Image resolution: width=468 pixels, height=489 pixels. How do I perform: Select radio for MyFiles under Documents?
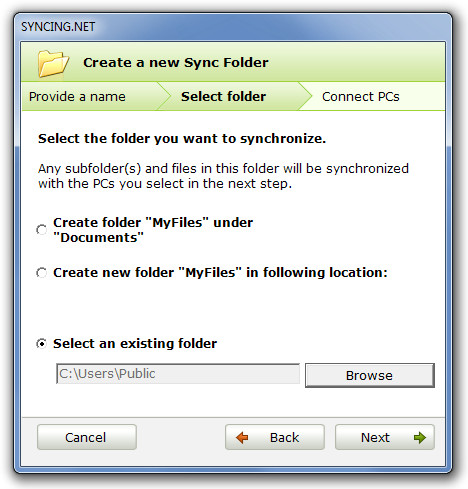pos(41,230)
